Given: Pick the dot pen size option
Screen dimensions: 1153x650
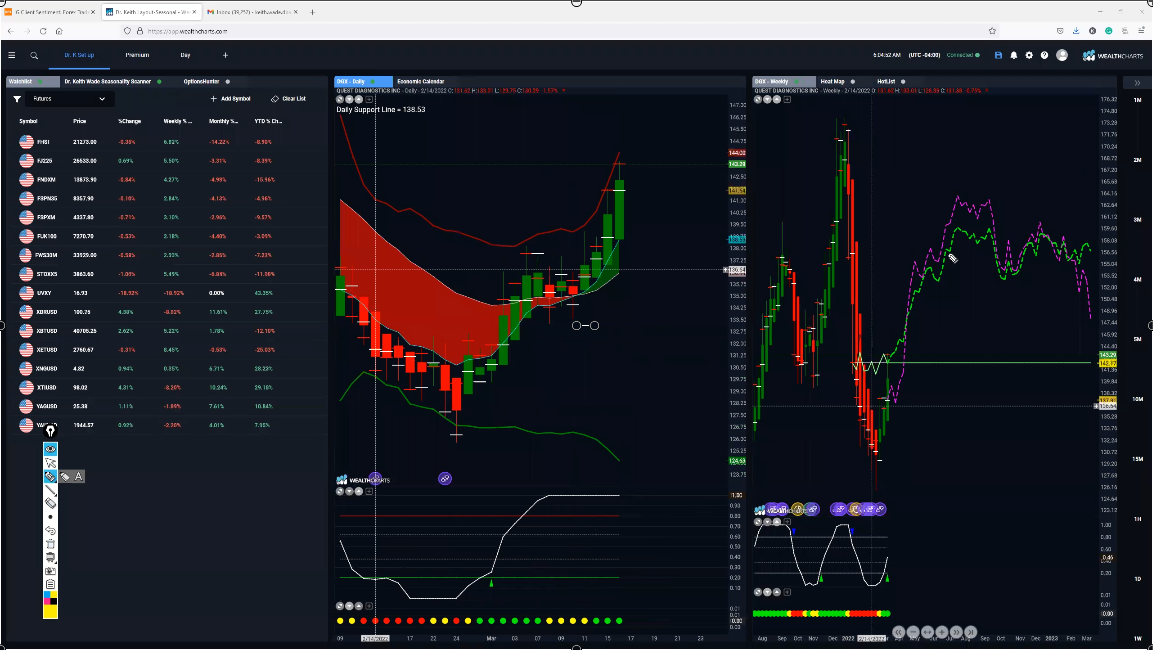Looking at the screenshot, I should click(x=50, y=517).
